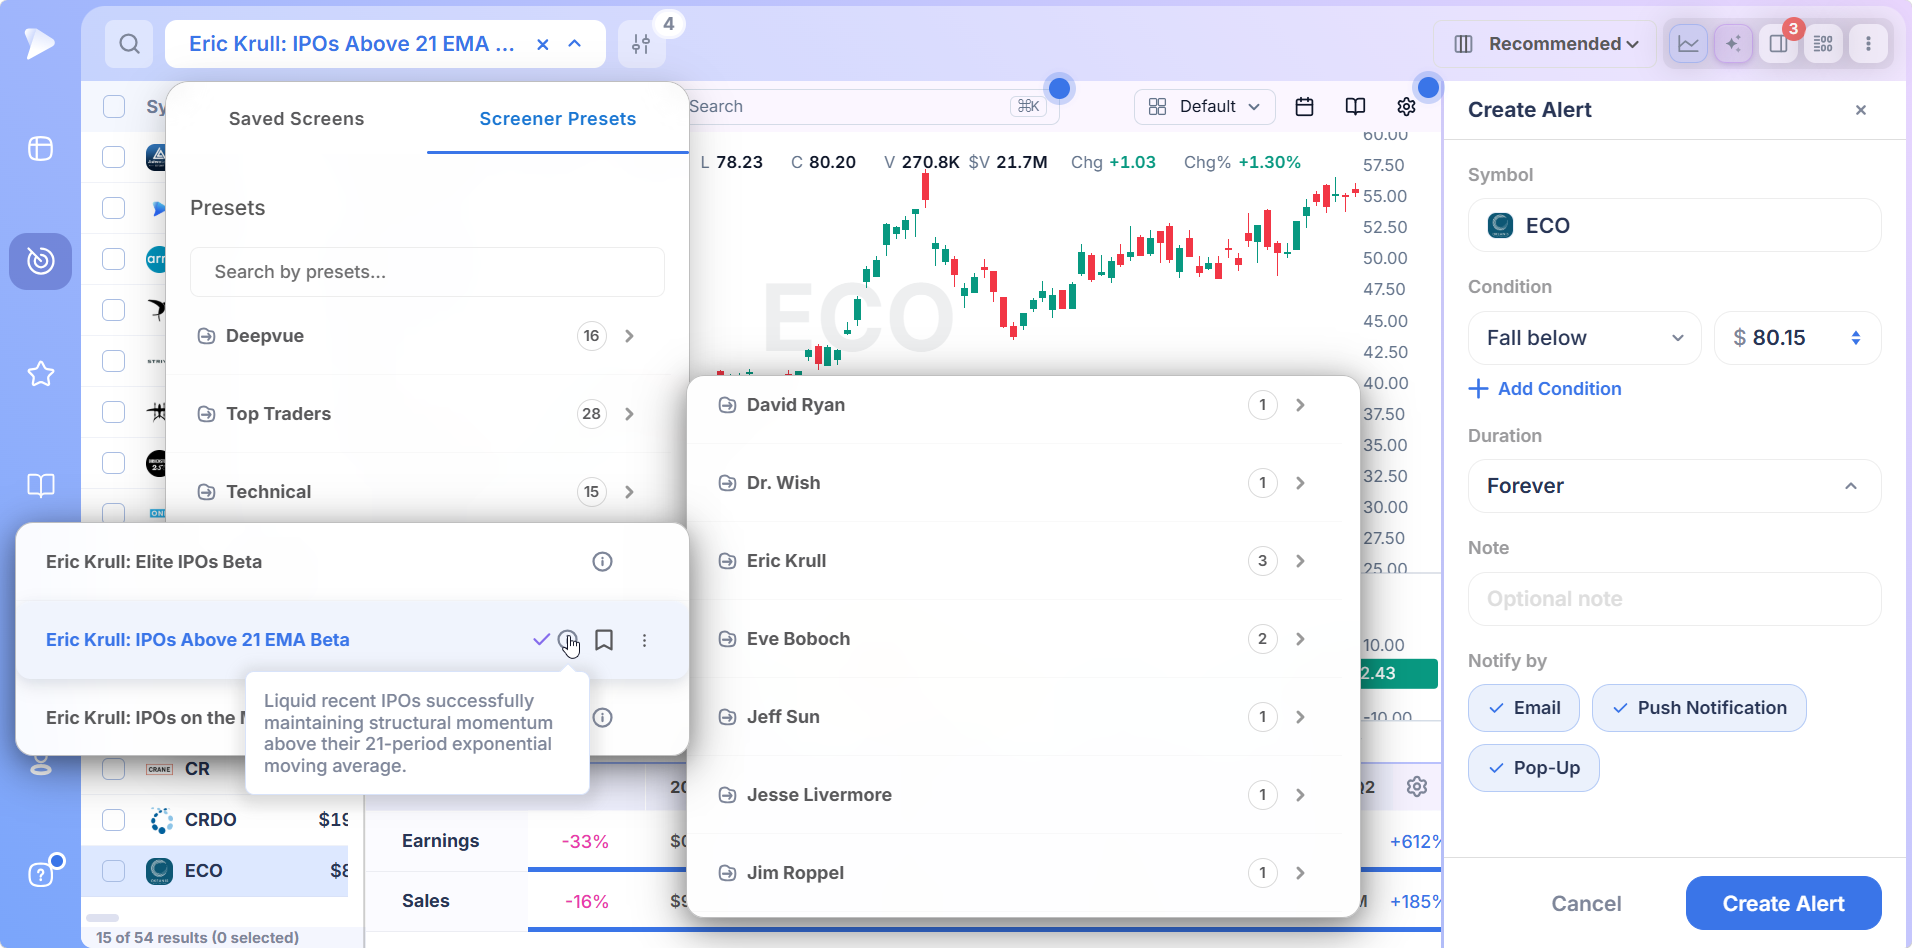Click the Search by presets field
1912x948 pixels.
pyautogui.click(x=427, y=272)
